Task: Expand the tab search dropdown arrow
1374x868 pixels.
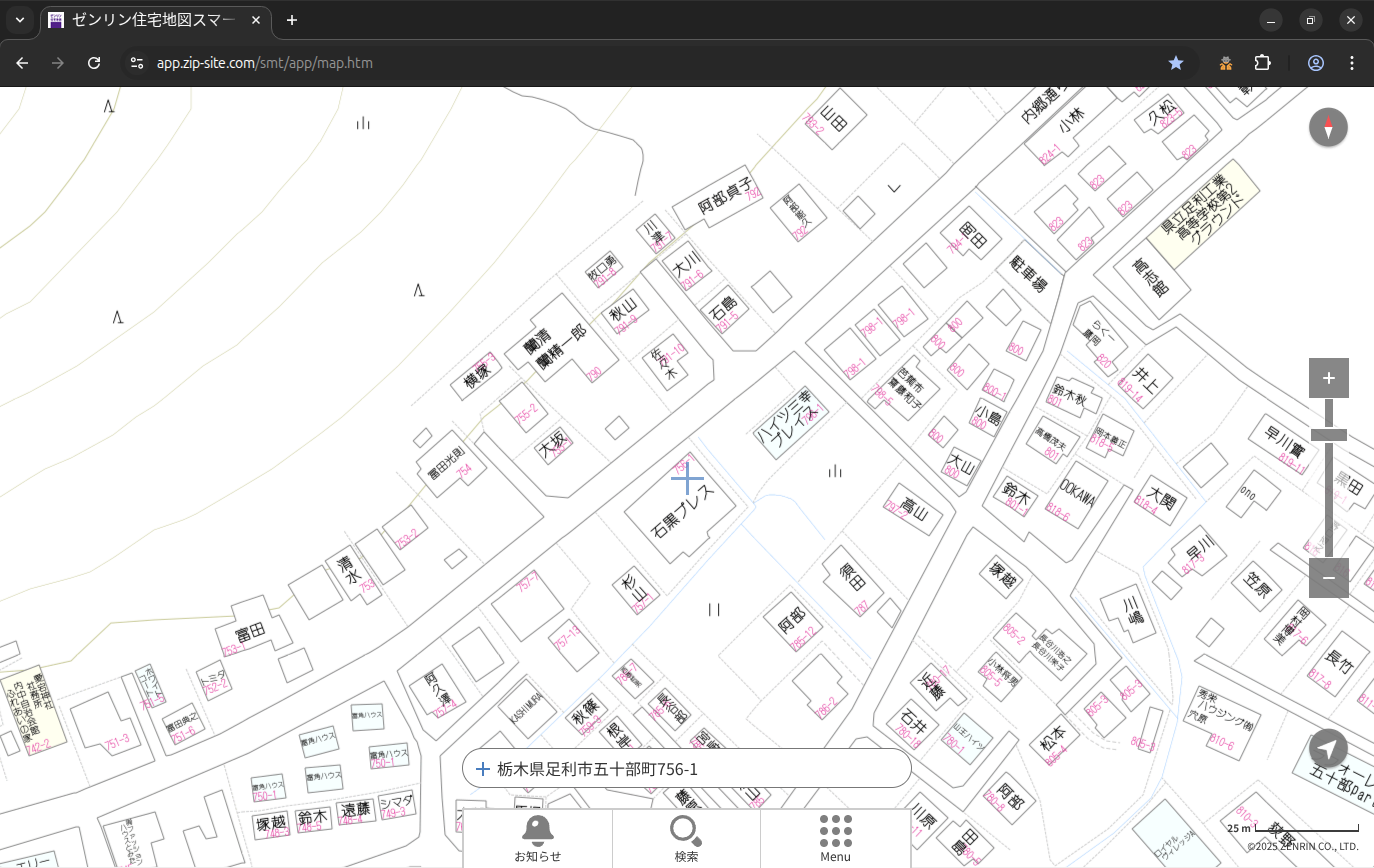Action: pyautogui.click(x=20, y=20)
